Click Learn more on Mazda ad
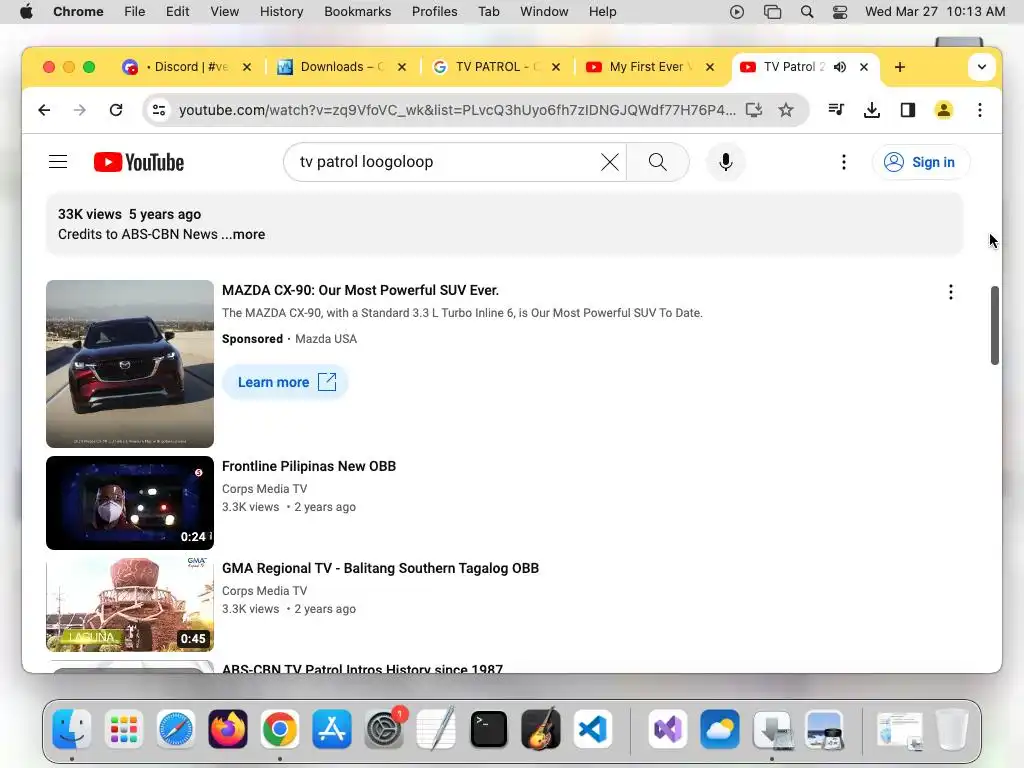Image resolution: width=1024 pixels, height=768 pixels. 285,382
